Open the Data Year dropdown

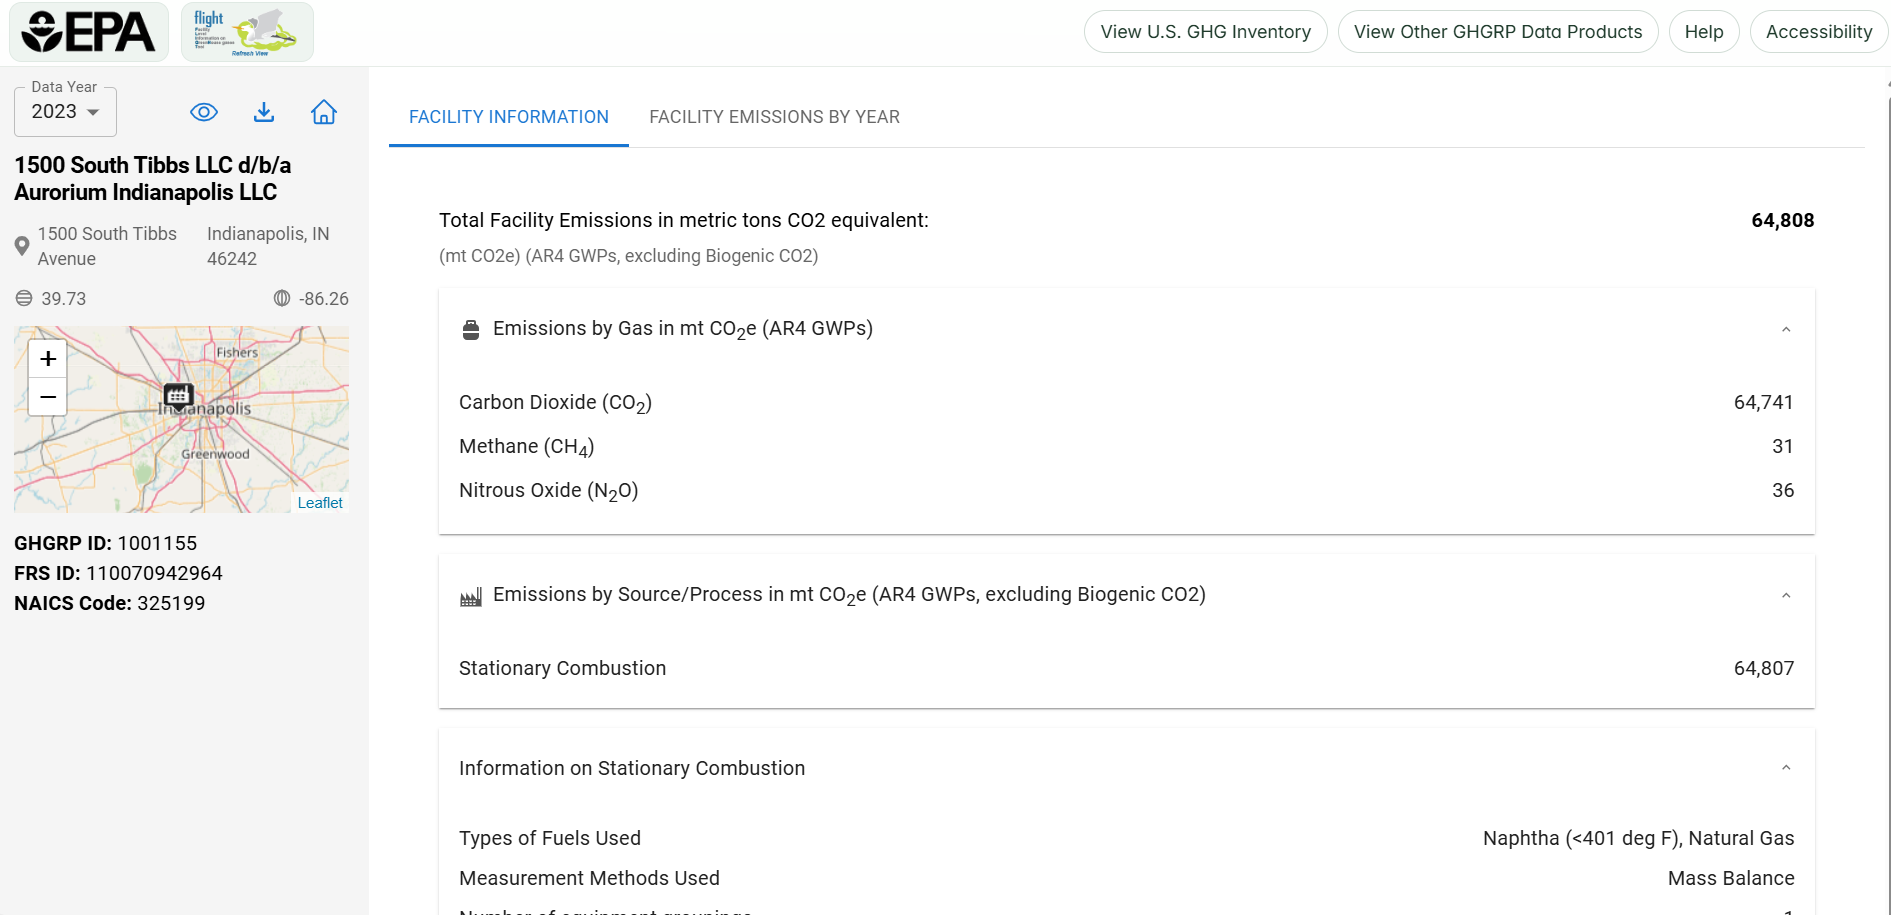pyautogui.click(x=66, y=112)
